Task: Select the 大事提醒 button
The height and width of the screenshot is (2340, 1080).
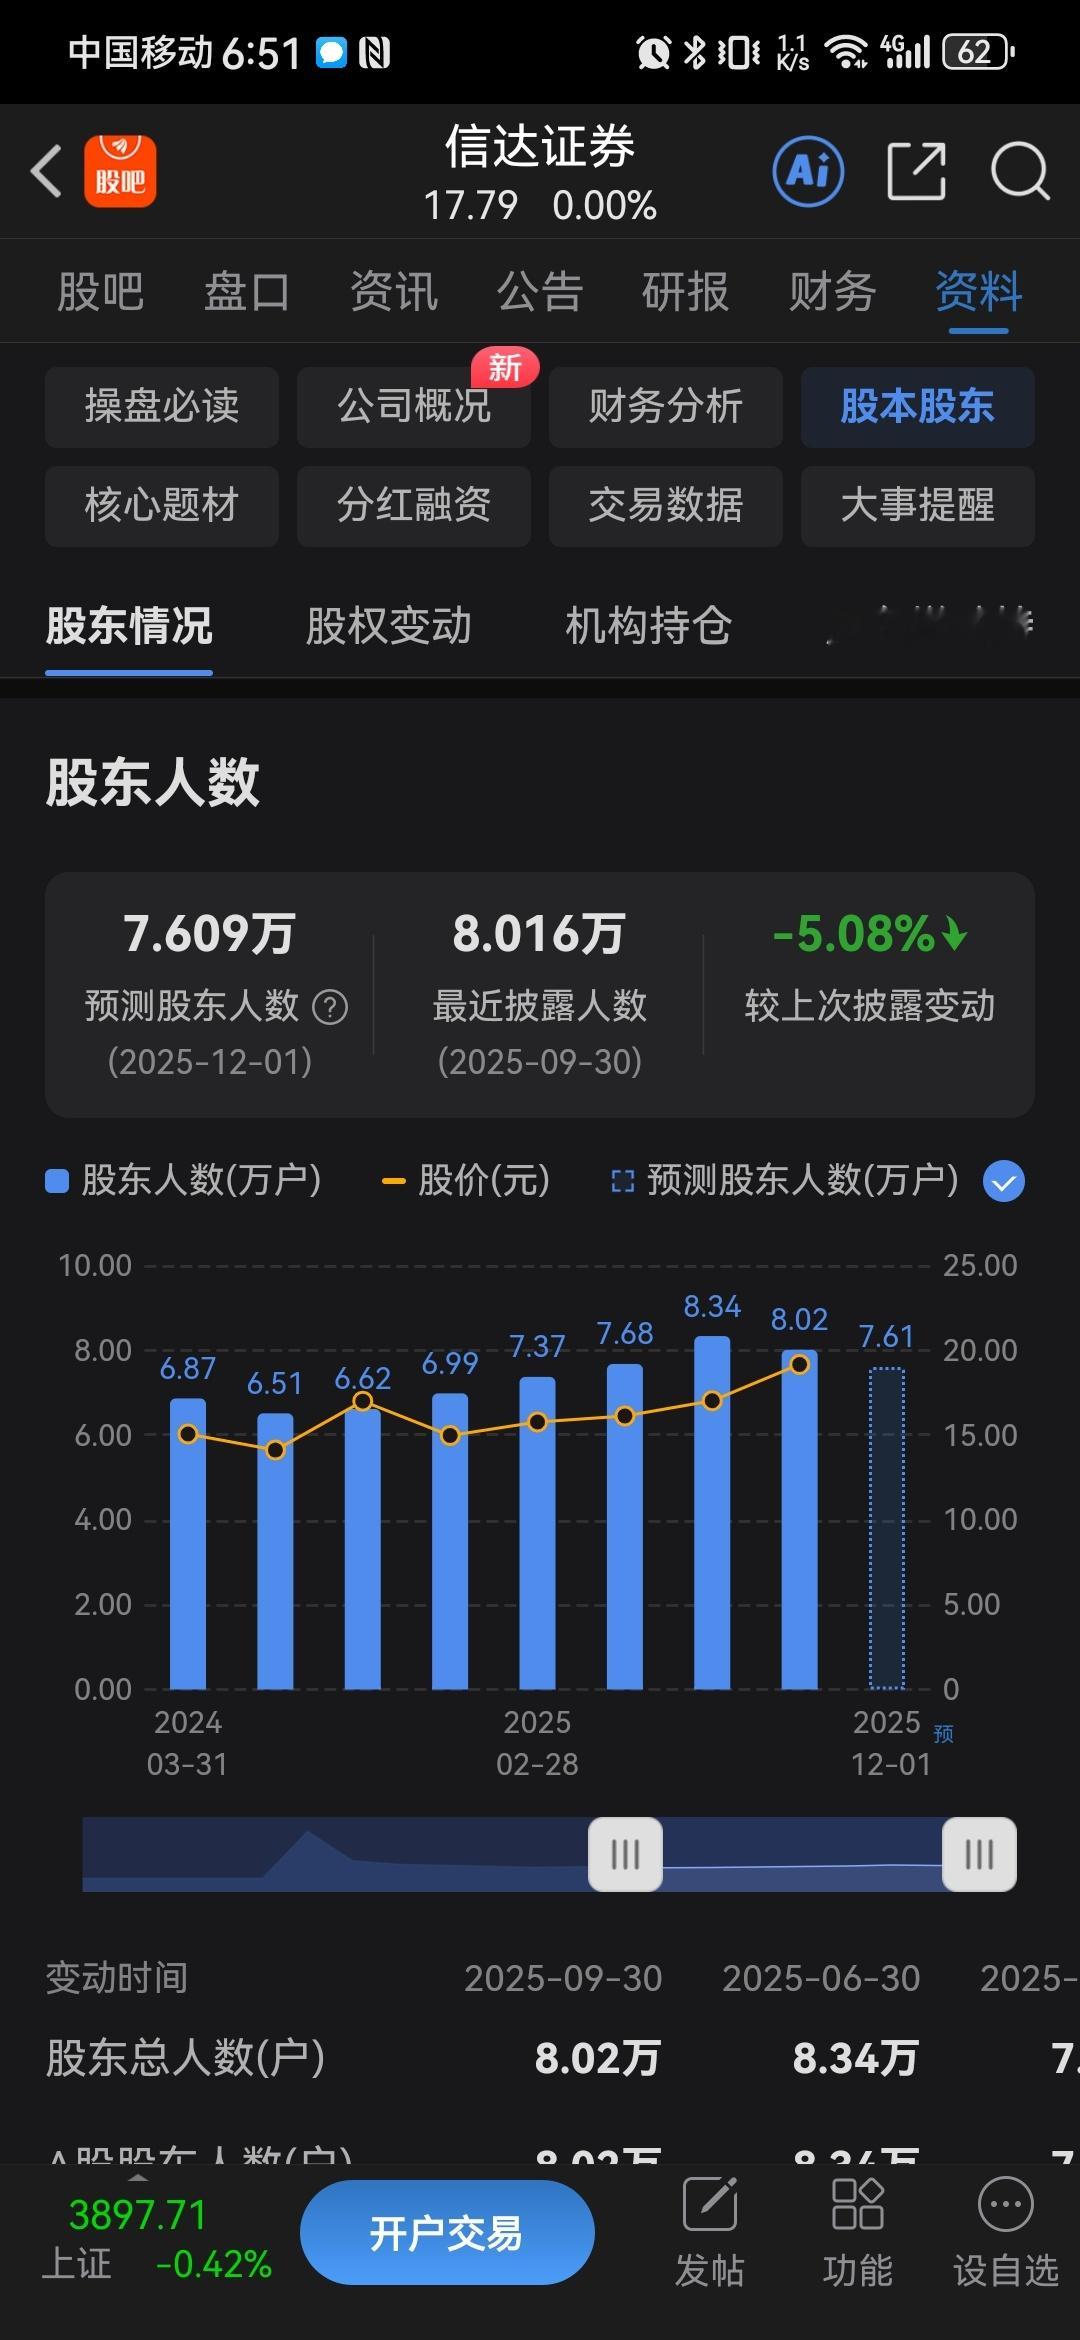Action: pos(918,506)
